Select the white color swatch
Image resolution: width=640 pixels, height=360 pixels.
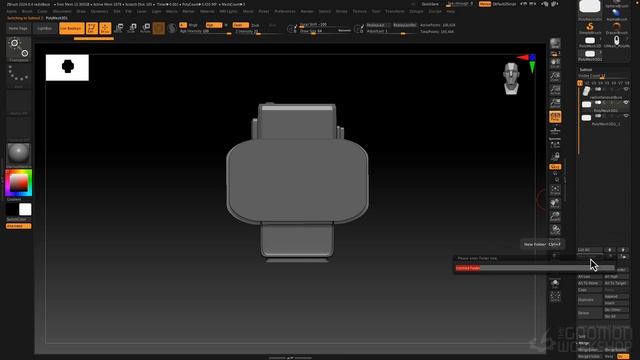[x=25, y=209]
